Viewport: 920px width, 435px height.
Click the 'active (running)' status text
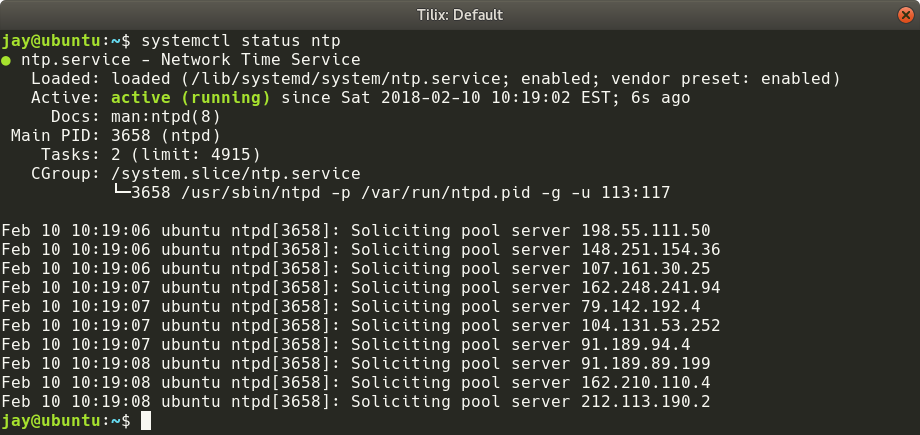[191, 97]
